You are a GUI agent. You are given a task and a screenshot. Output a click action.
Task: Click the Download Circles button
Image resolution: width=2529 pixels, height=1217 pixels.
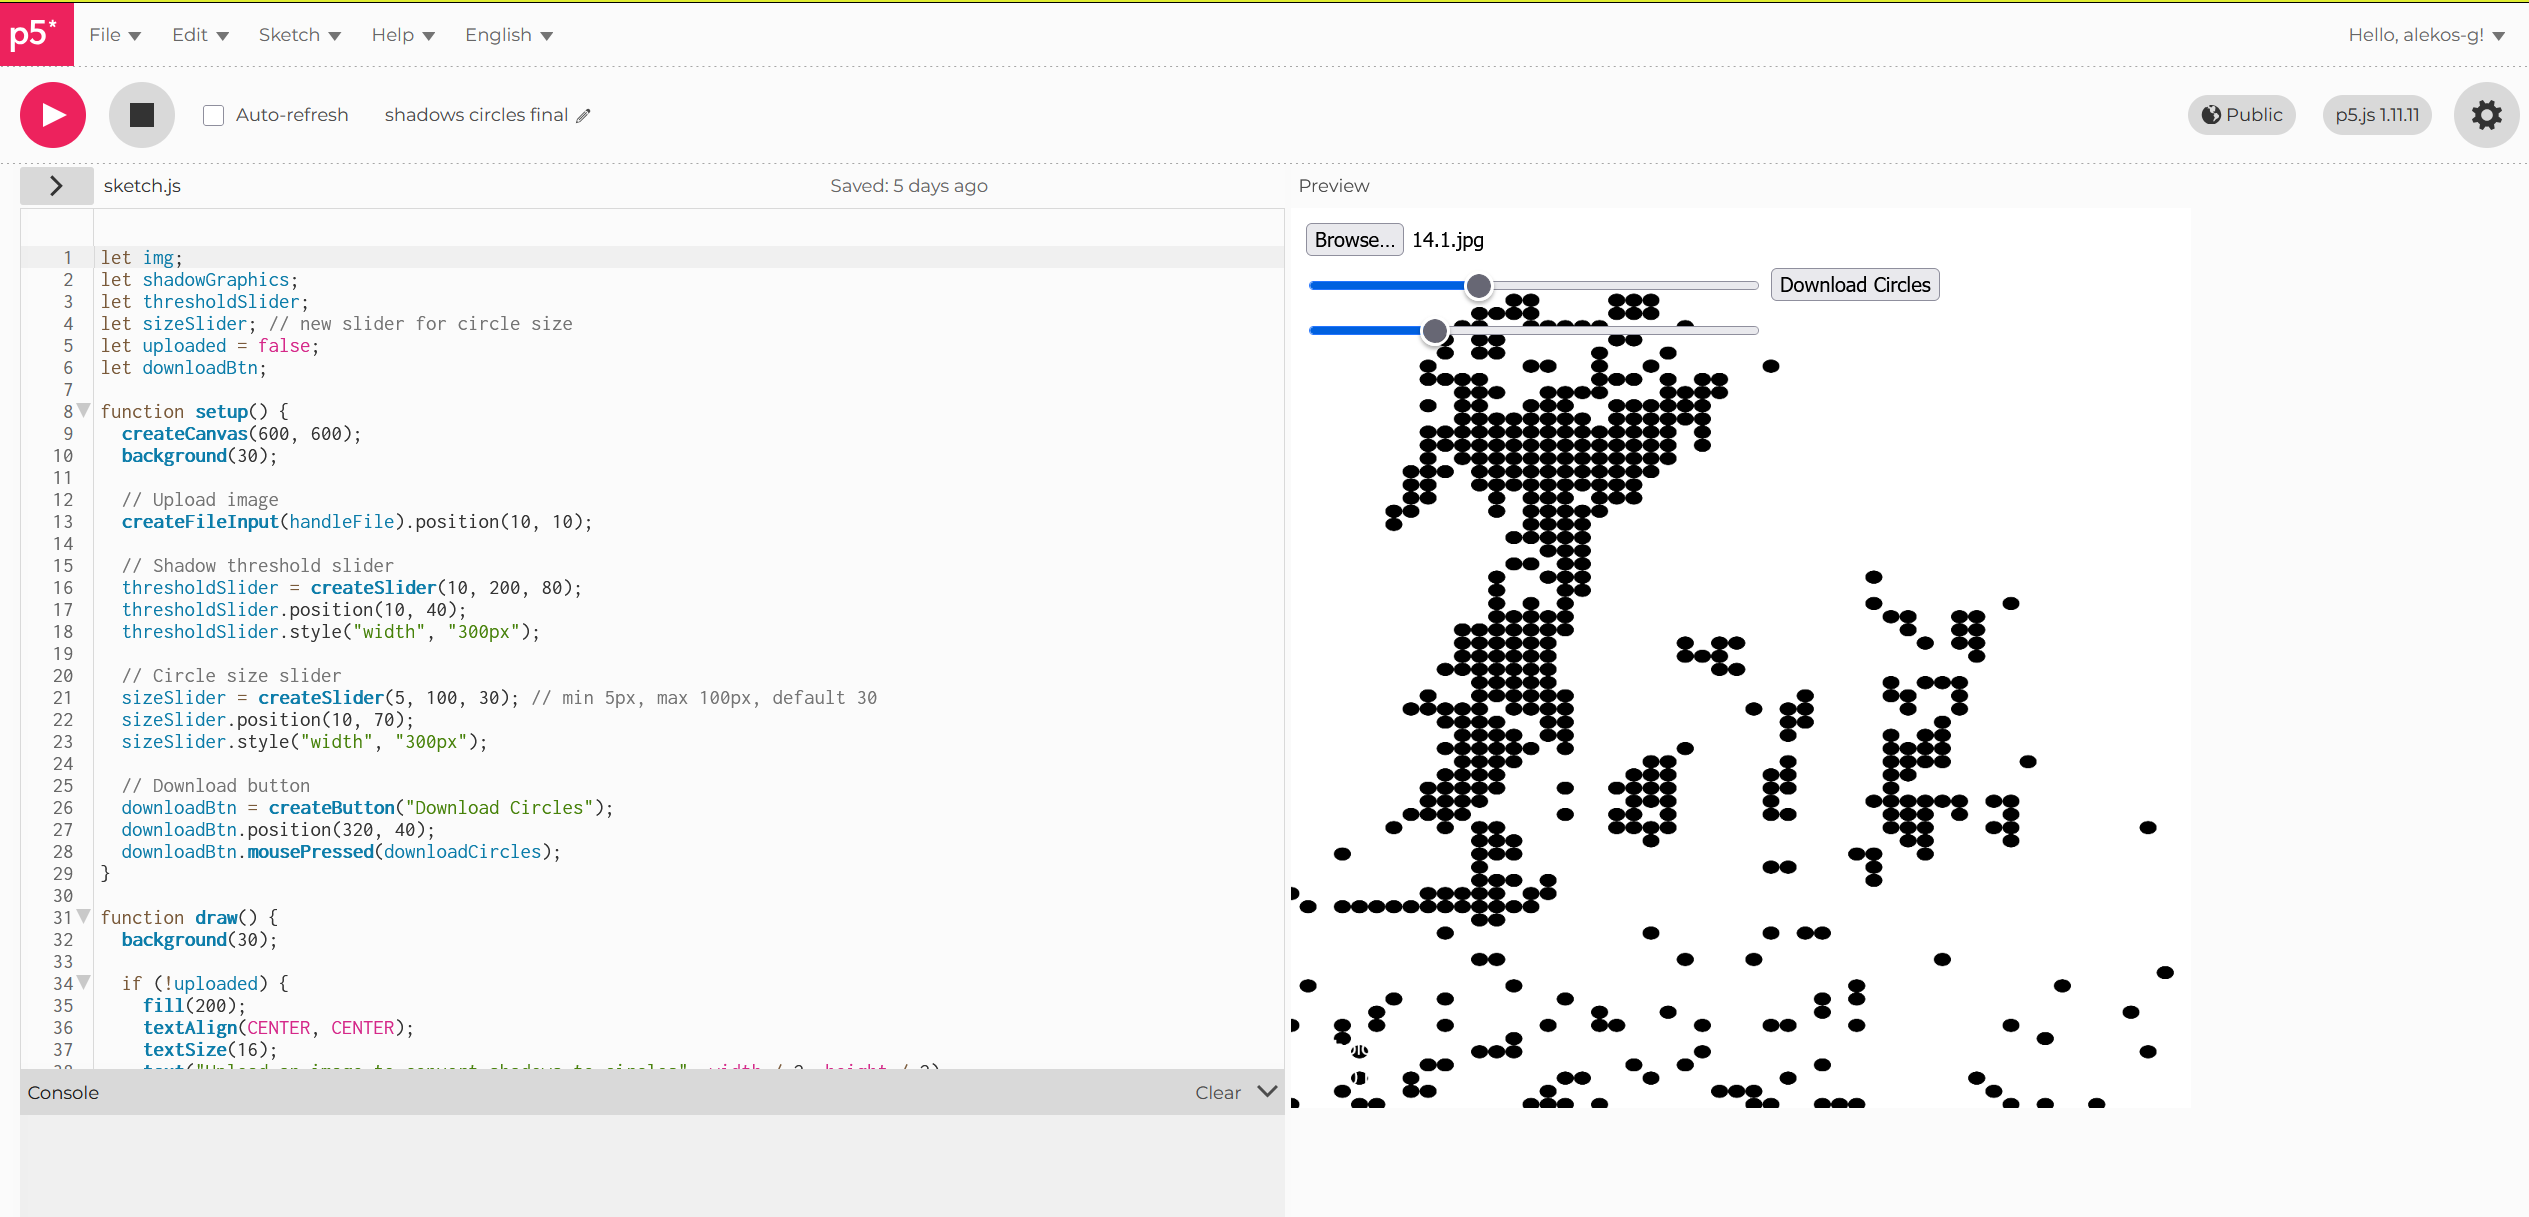(x=1854, y=285)
